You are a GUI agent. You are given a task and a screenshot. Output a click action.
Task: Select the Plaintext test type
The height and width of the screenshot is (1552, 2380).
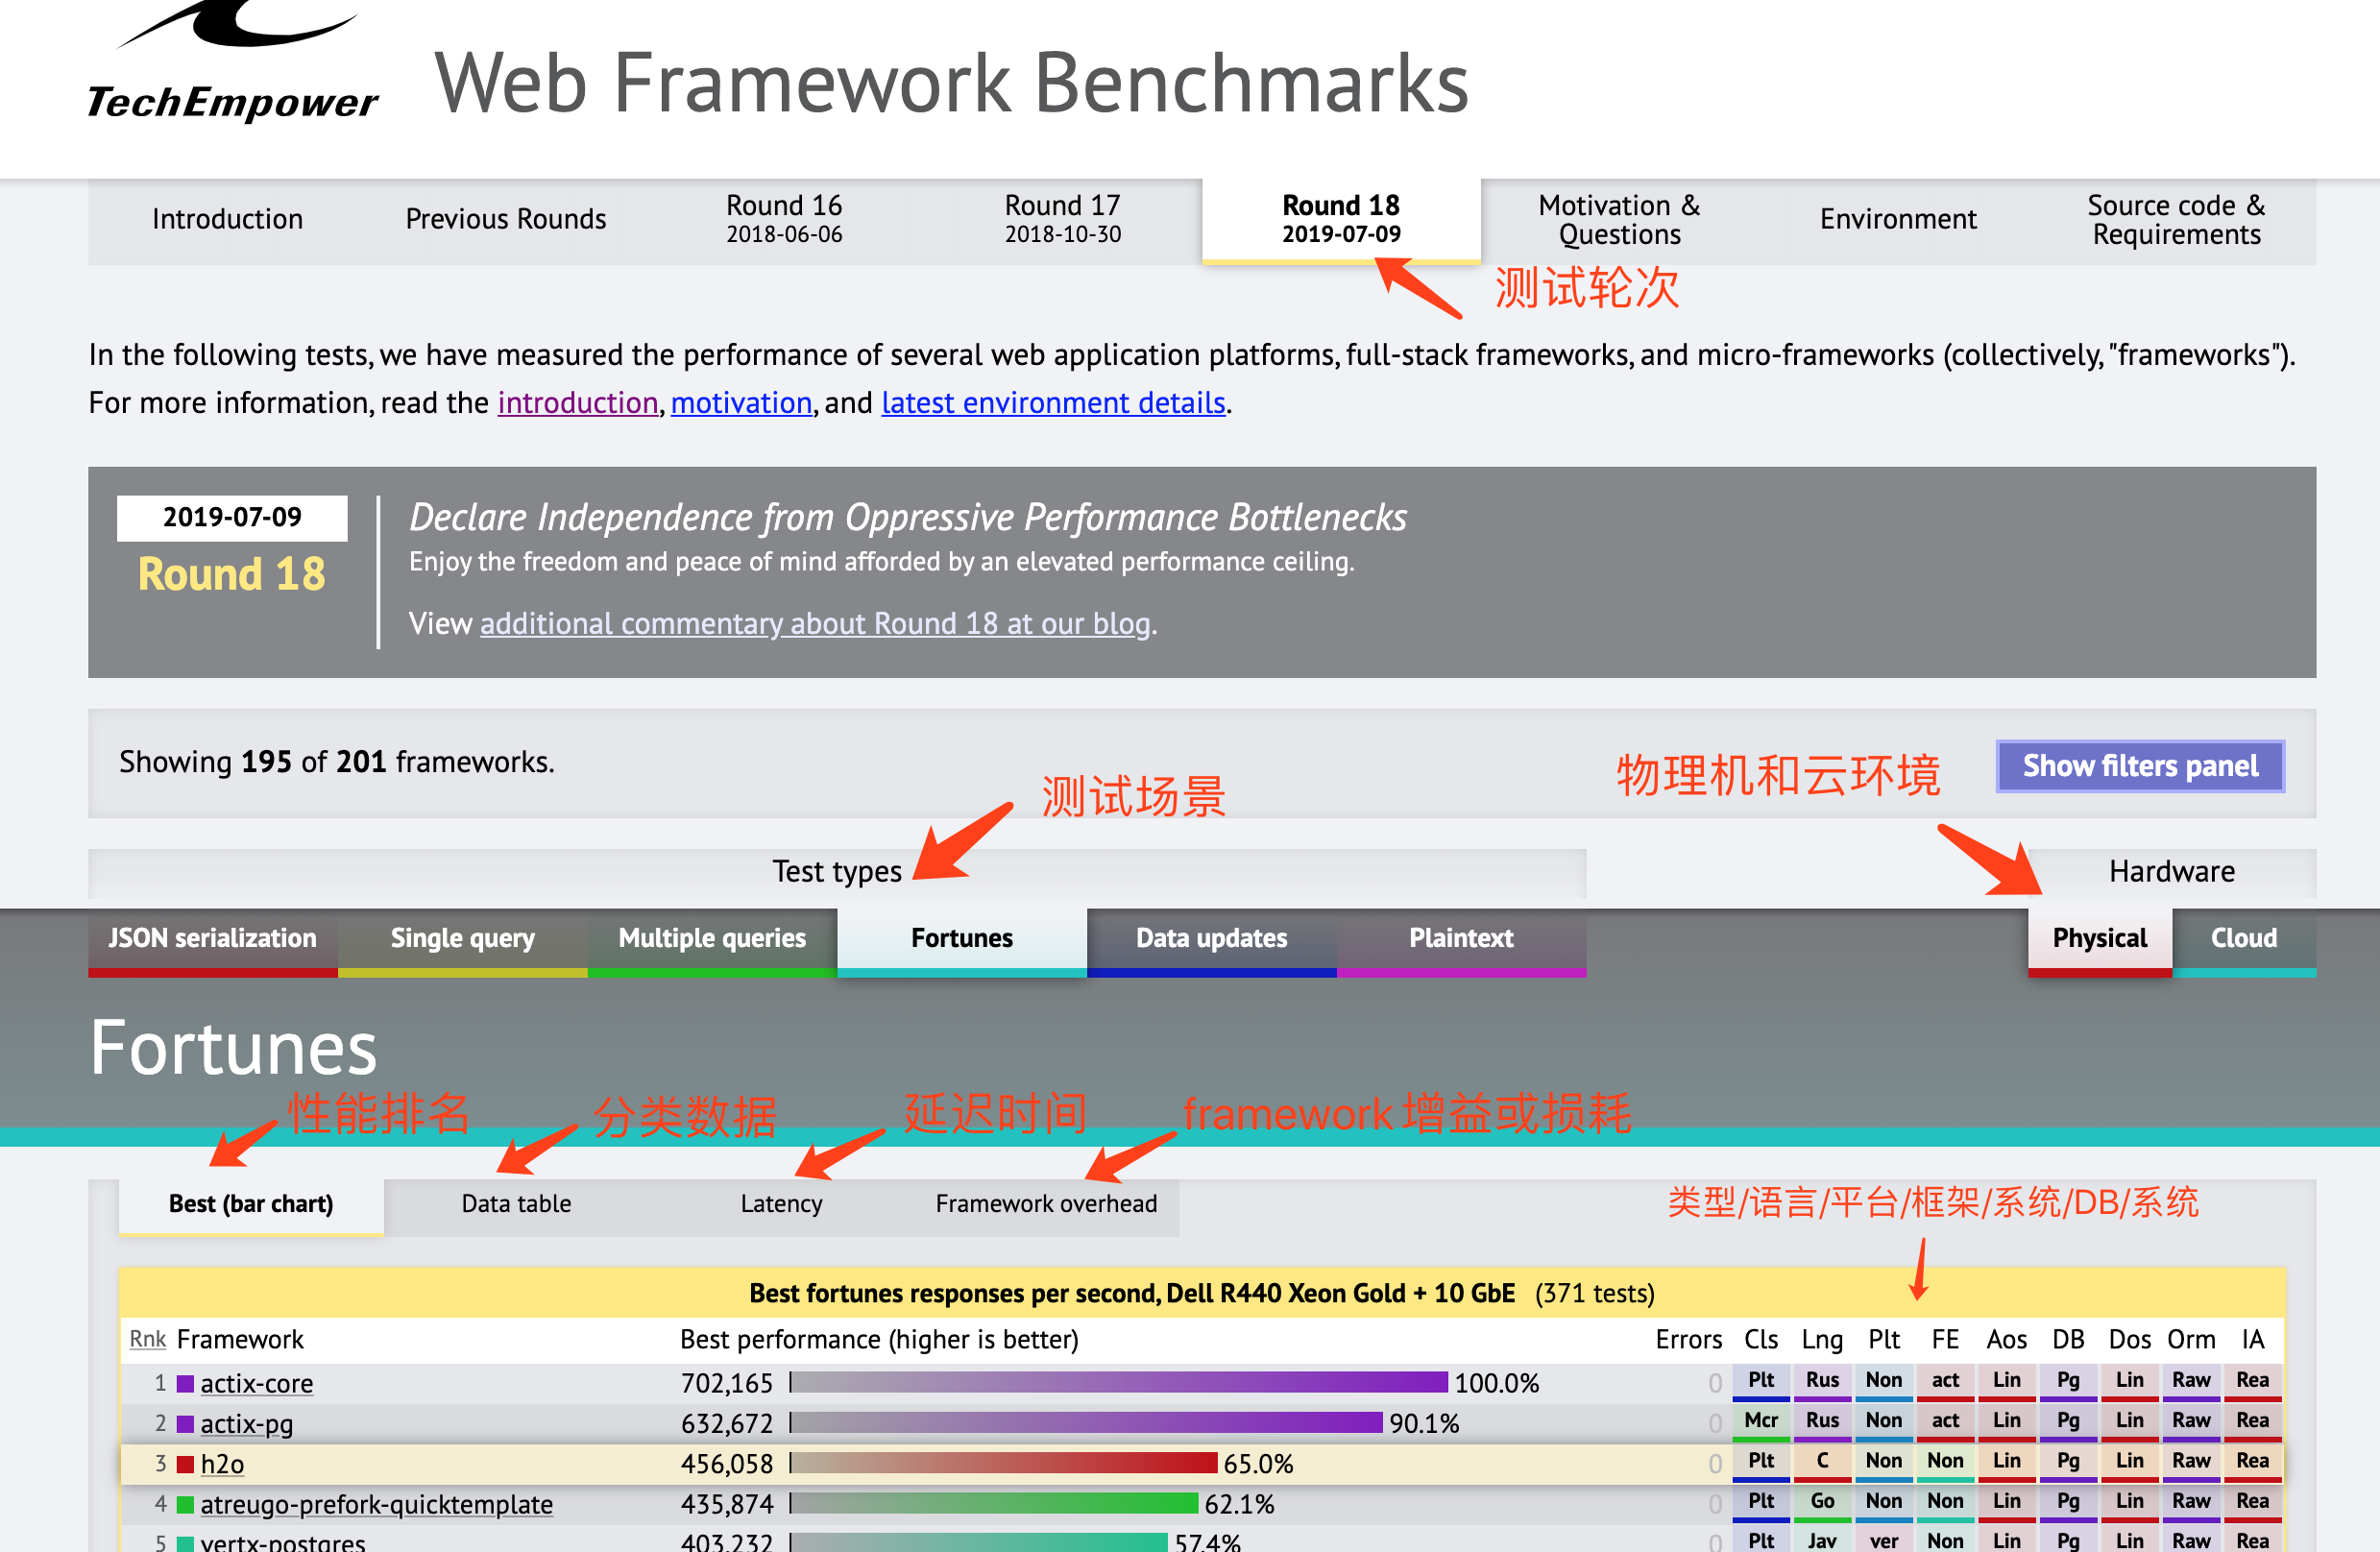pos(1461,940)
